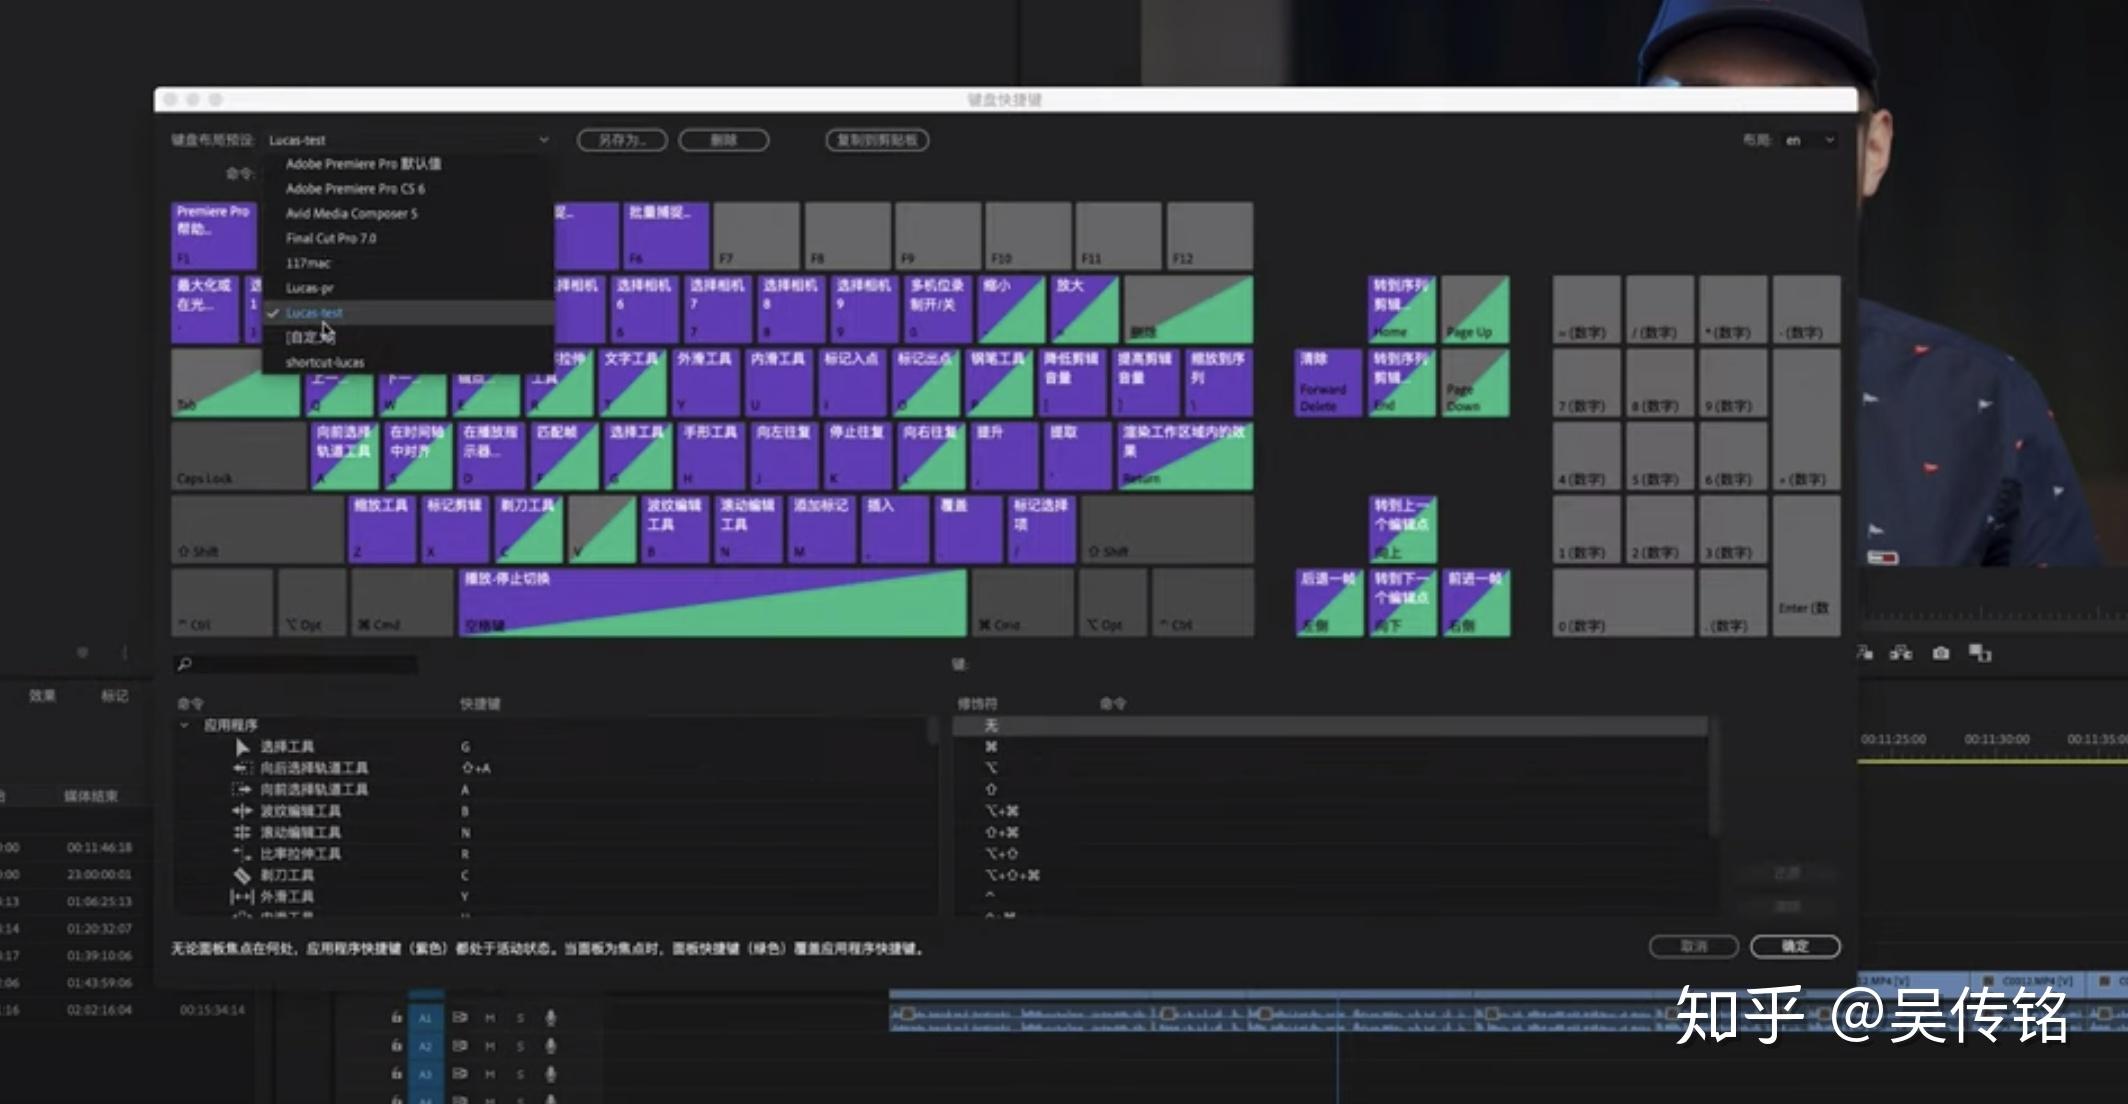Viewport: 2128px width, 1104px height.
Task: Toggle the lock on track A1
Action: (396, 1018)
